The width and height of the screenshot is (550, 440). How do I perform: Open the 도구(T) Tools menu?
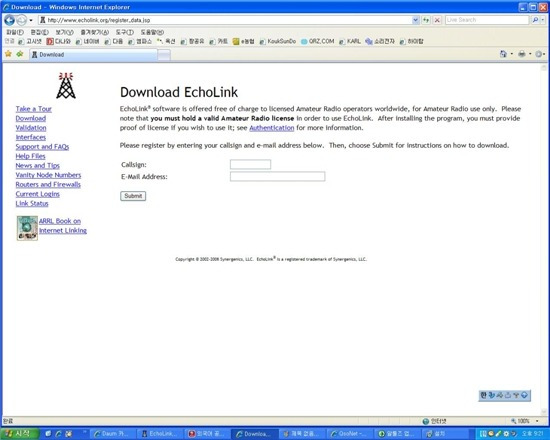tap(125, 32)
